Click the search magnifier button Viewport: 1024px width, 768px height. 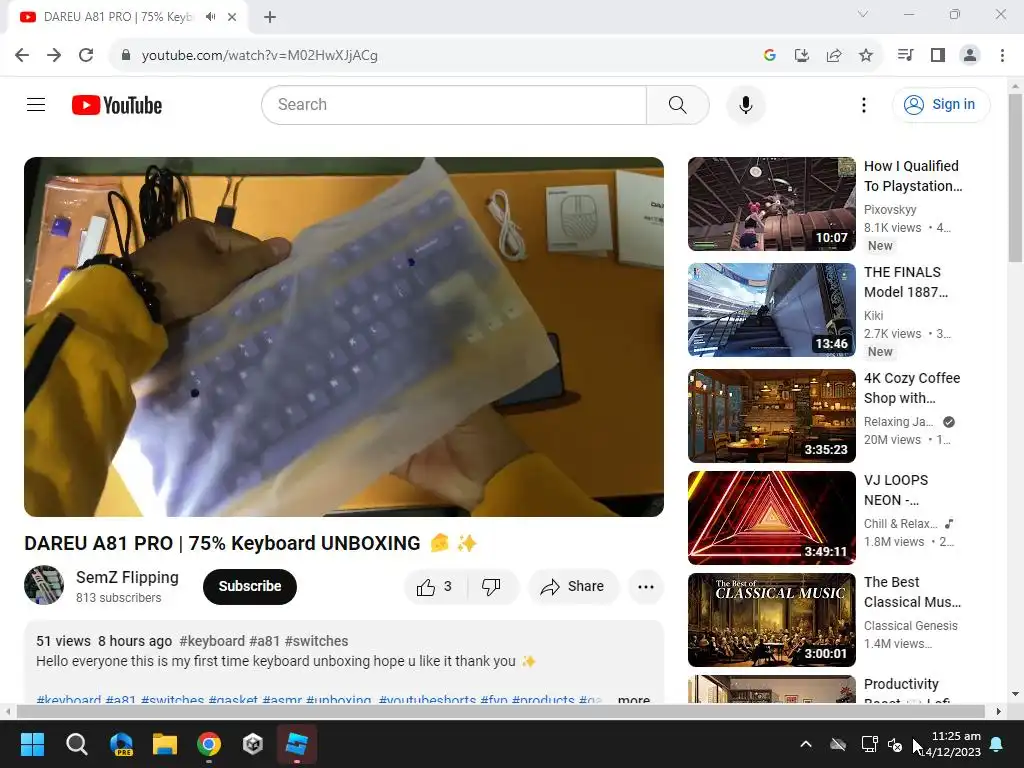(x=677, y=104)
